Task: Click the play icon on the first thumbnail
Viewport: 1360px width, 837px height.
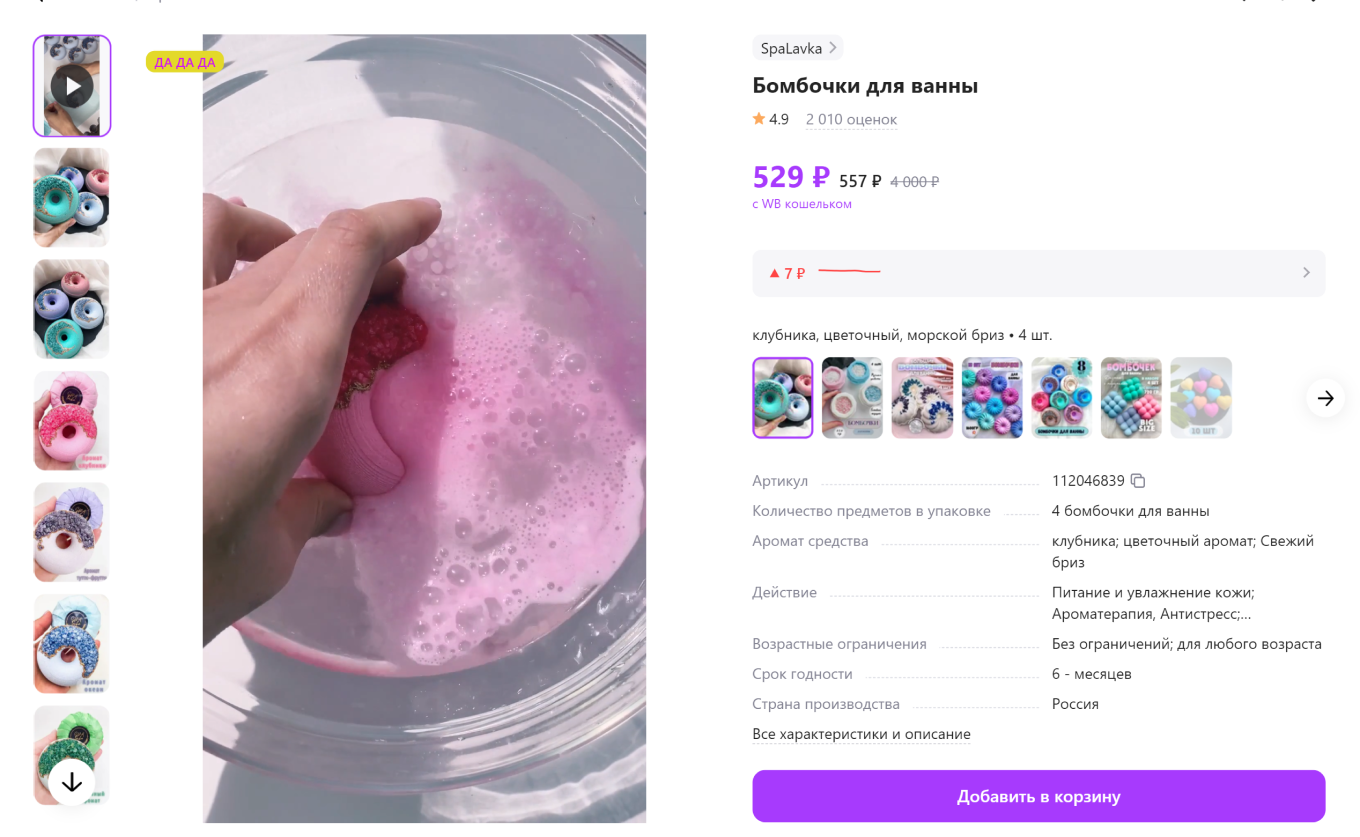Action: pyautogui.click(x=71, y=85)
